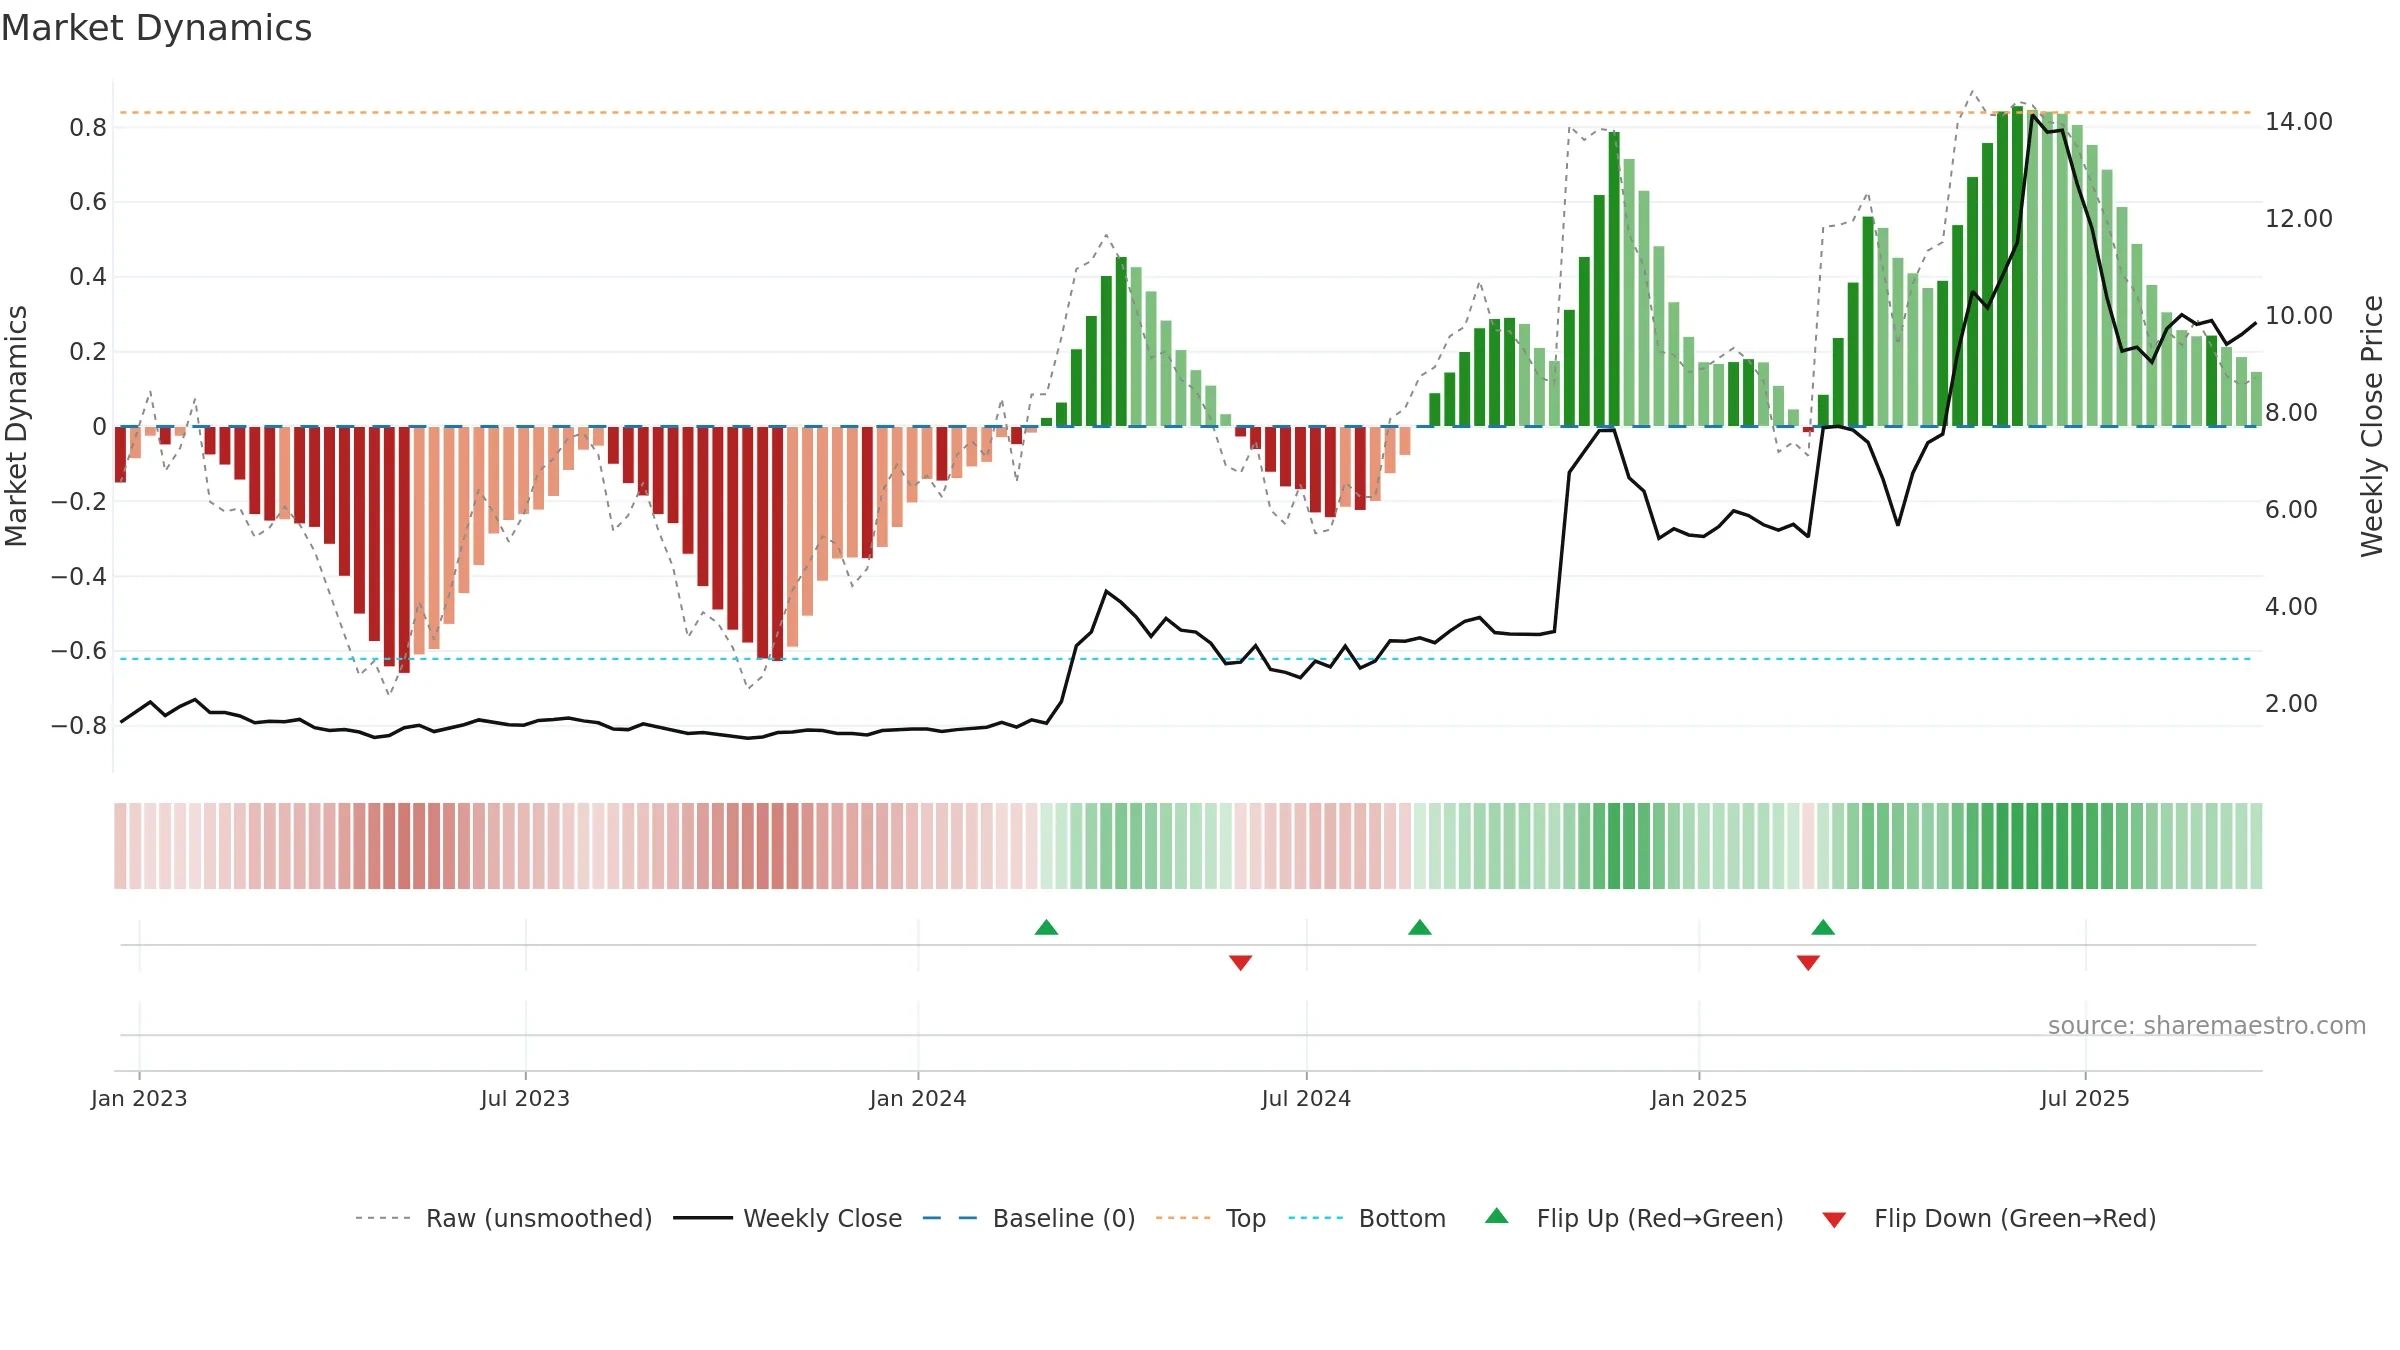Click the 4.00 price axis label

coord(2291,607)
